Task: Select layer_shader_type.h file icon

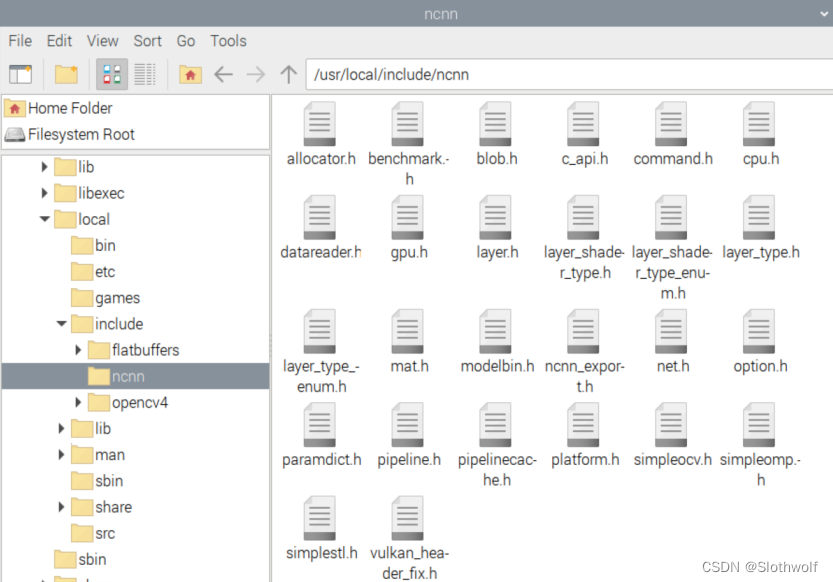Action: tap(583, 217)
